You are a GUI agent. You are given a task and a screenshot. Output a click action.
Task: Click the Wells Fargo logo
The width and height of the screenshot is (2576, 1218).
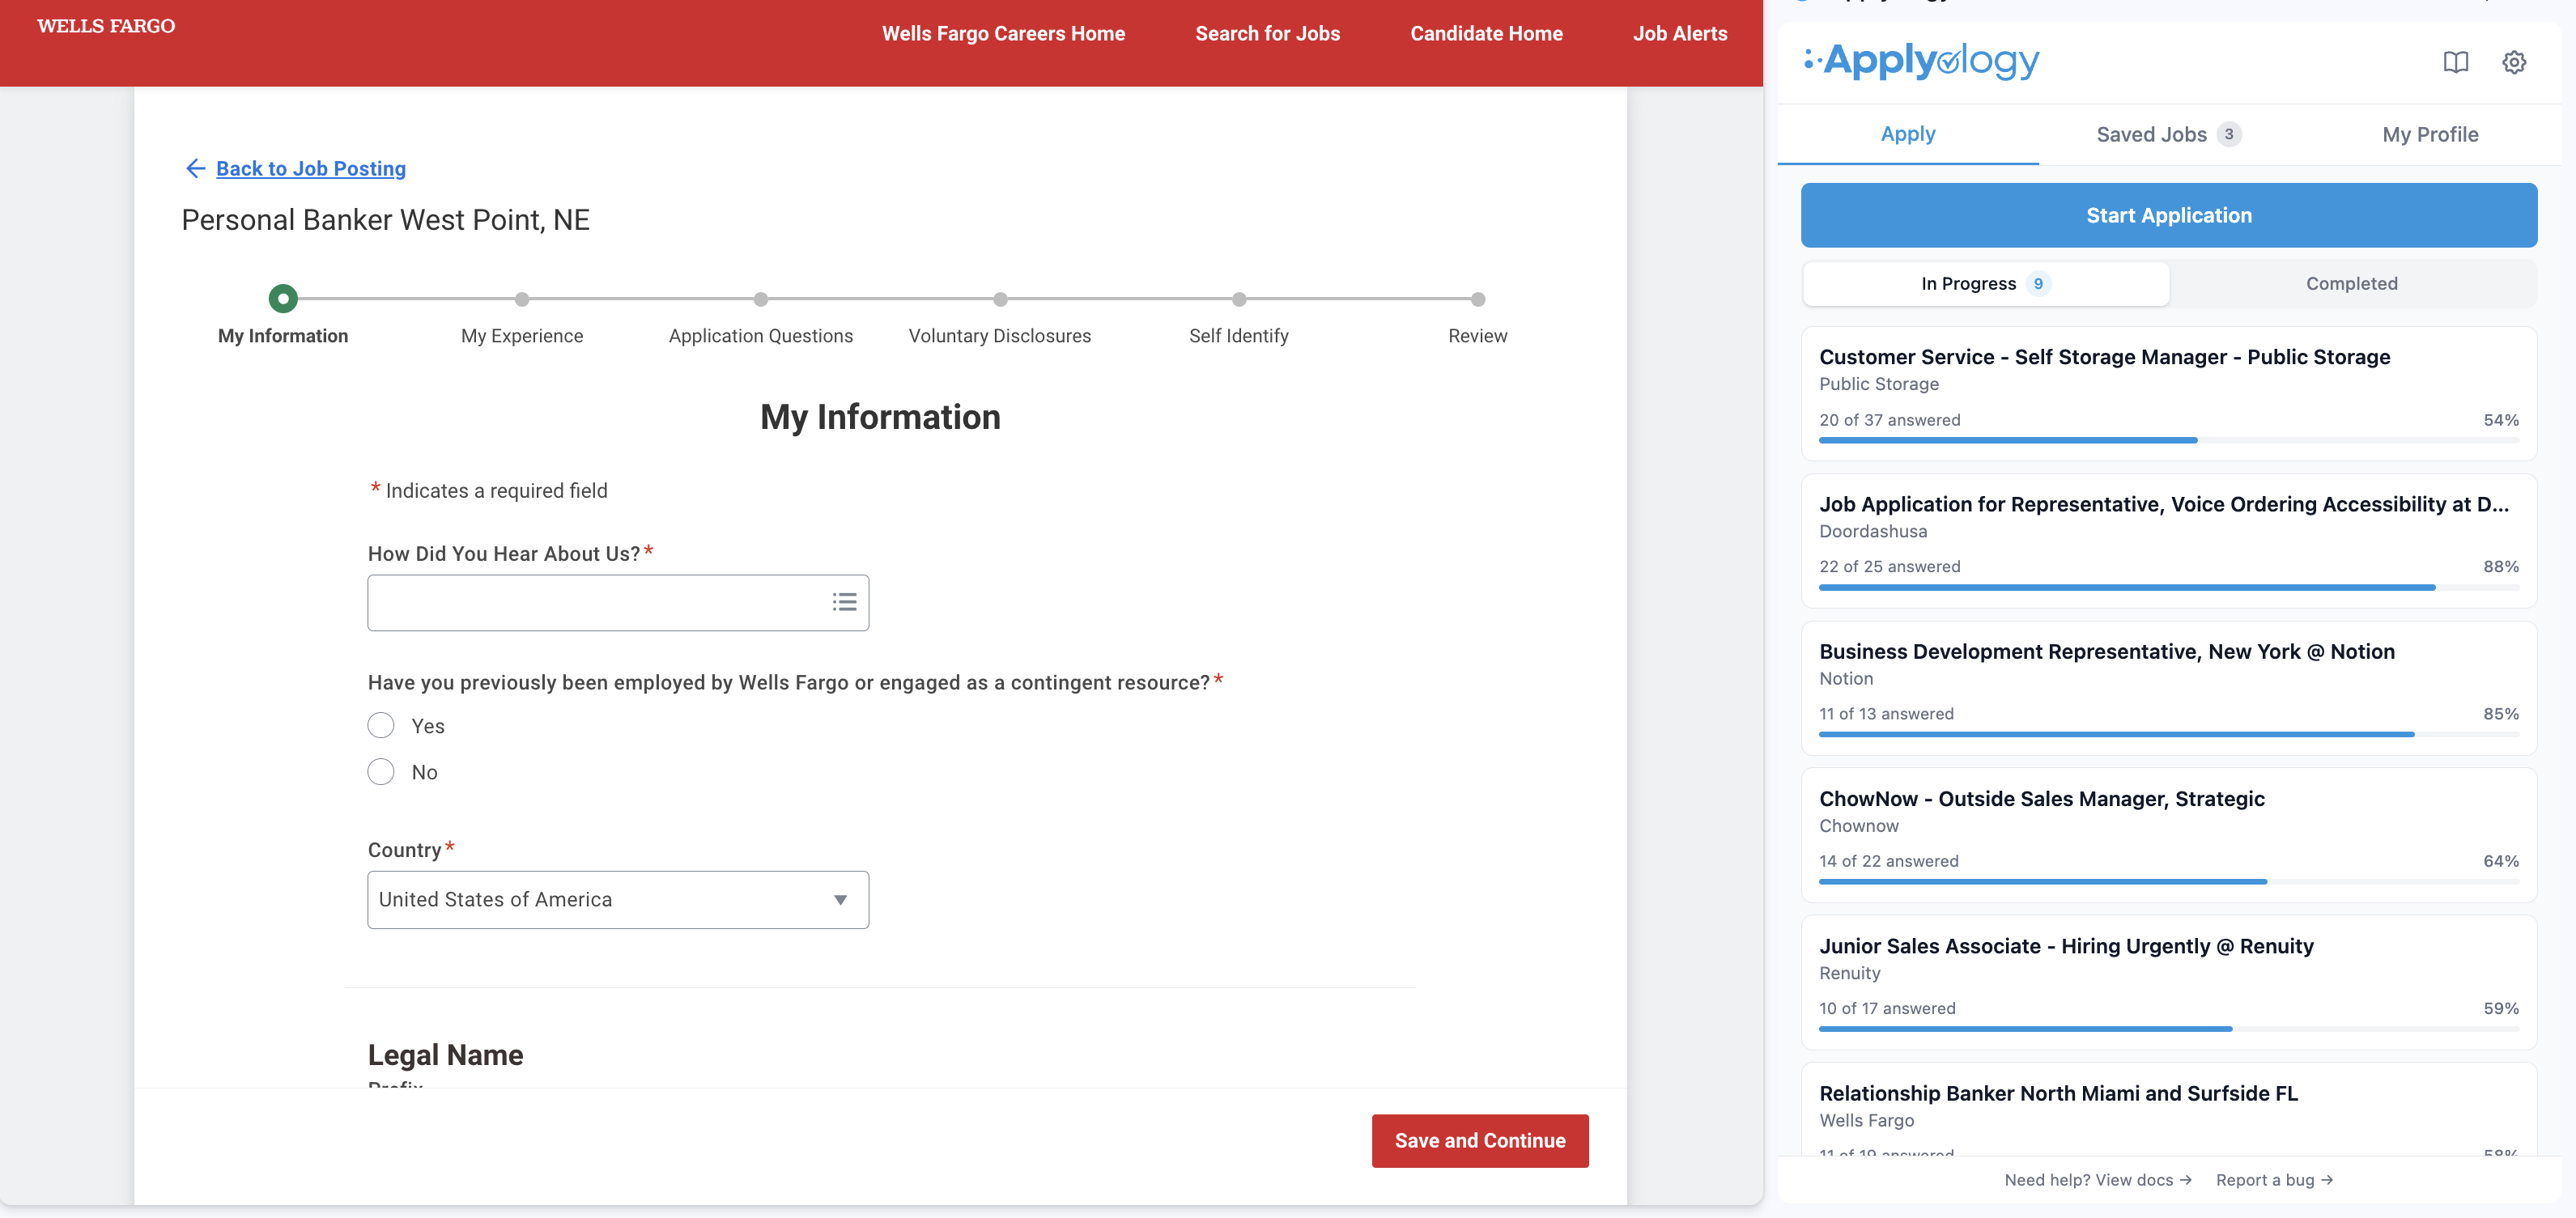106,26
